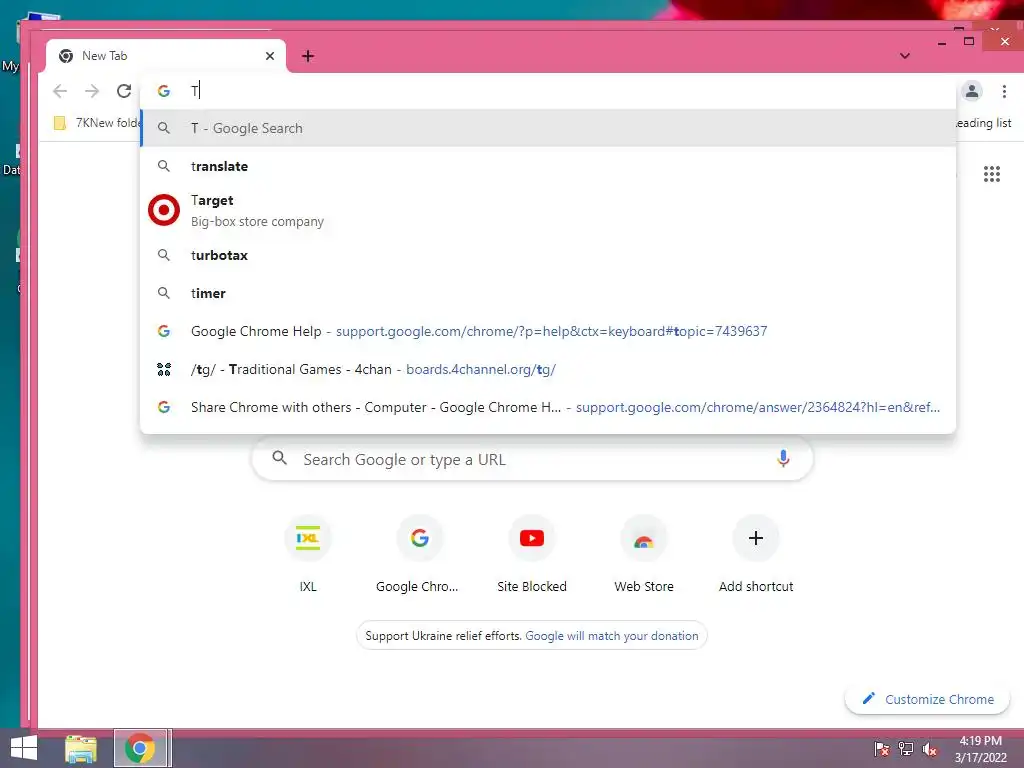Open the Chrome profile avatar menu
The width and height of the screenshot is (1024, 768).
pos(972,91)
